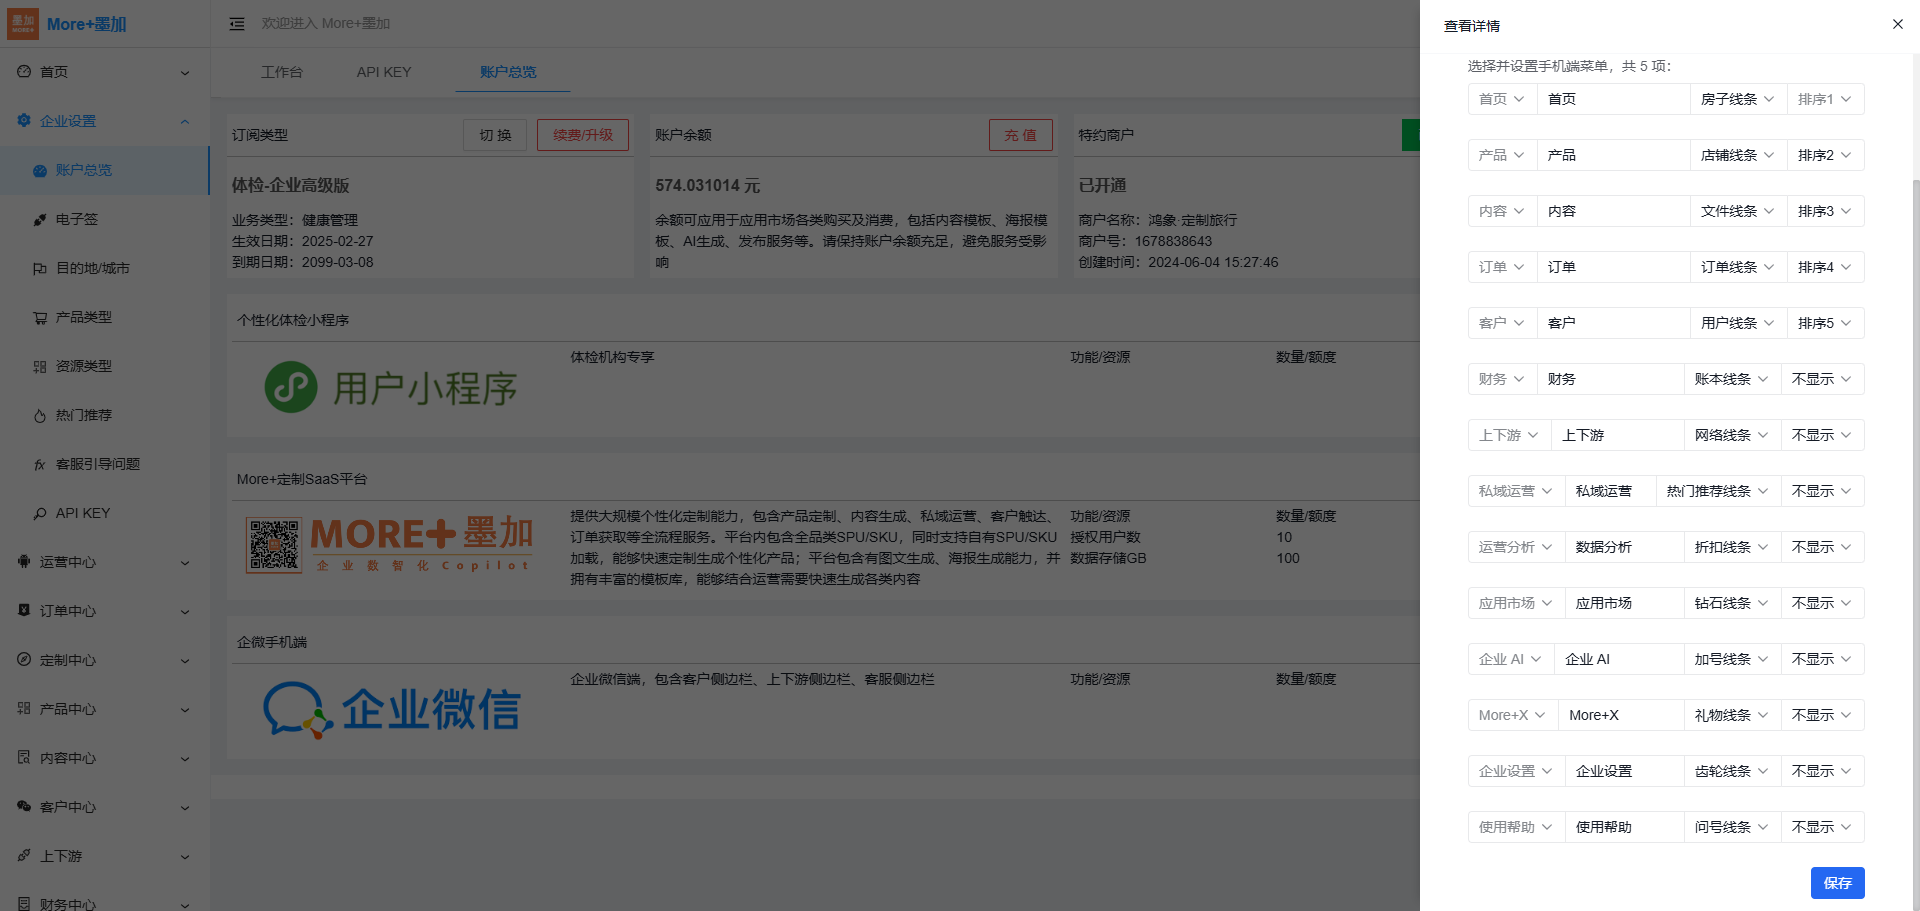Viewport: 1920px width, 911px height.
Task: Click the MORE+ QR code image
Action: pyautogui.click(x=274, y=546)
